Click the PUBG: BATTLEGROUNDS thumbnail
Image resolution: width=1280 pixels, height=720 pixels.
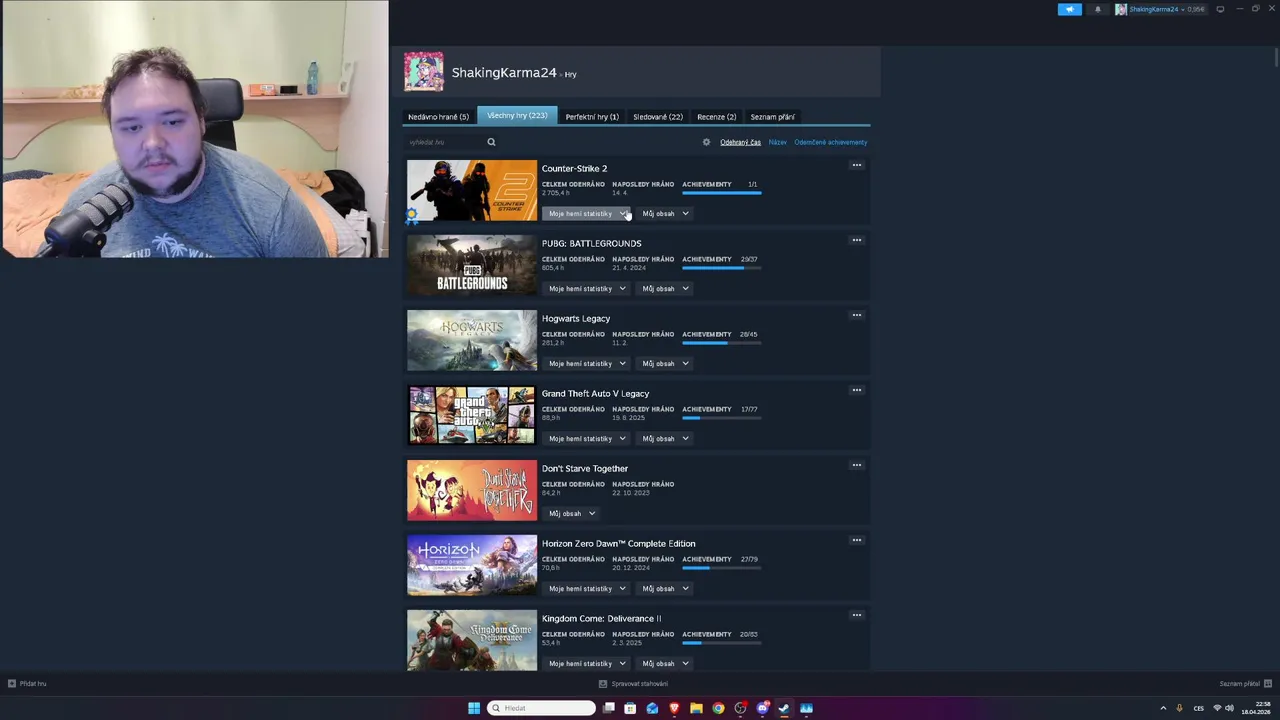[x=472, y=265]
